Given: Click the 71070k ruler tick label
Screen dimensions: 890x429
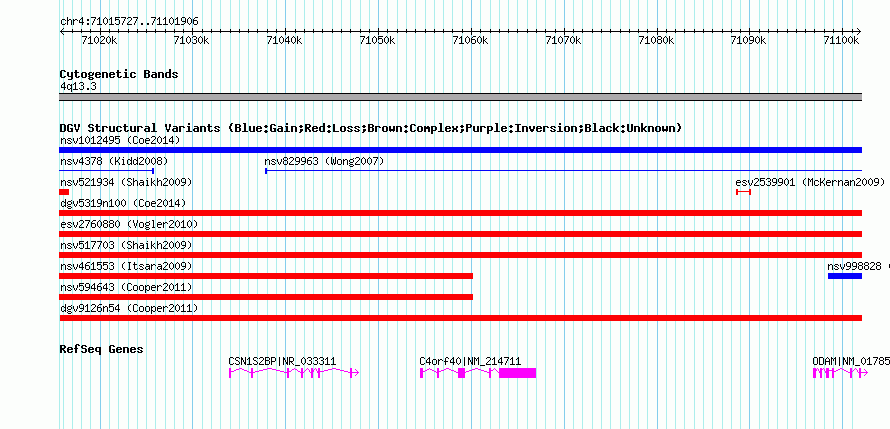Looking at the screenshot, I should click(564, 41).
